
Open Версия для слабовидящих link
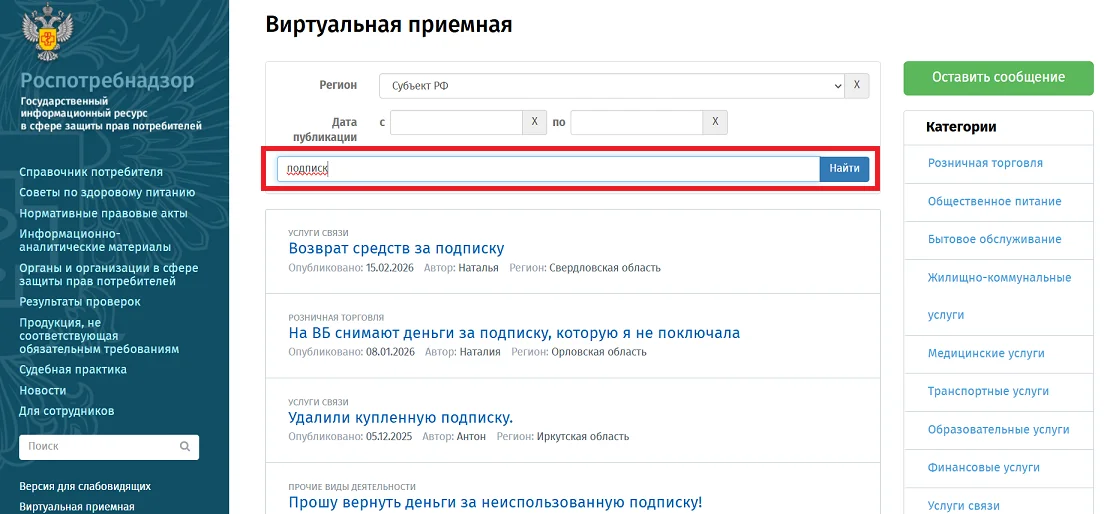[x=85, y=486]
